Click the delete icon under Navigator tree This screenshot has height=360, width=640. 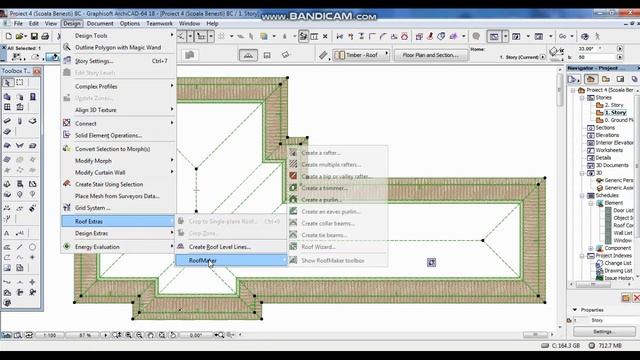[636, 298]
